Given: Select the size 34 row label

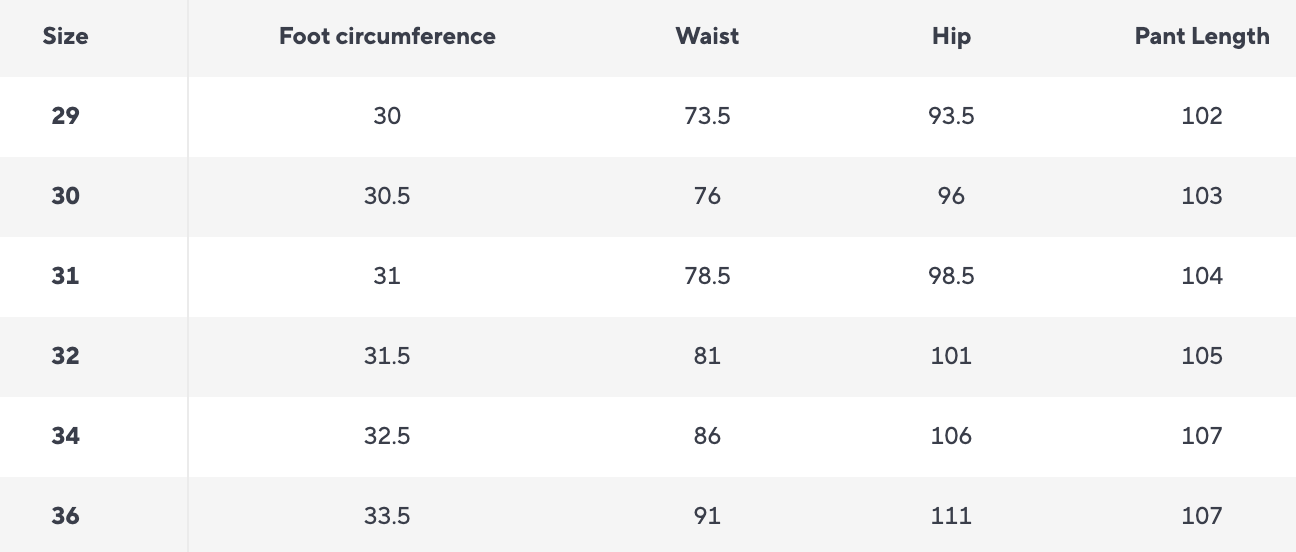Looking at the screenshot, I should 65,436.
